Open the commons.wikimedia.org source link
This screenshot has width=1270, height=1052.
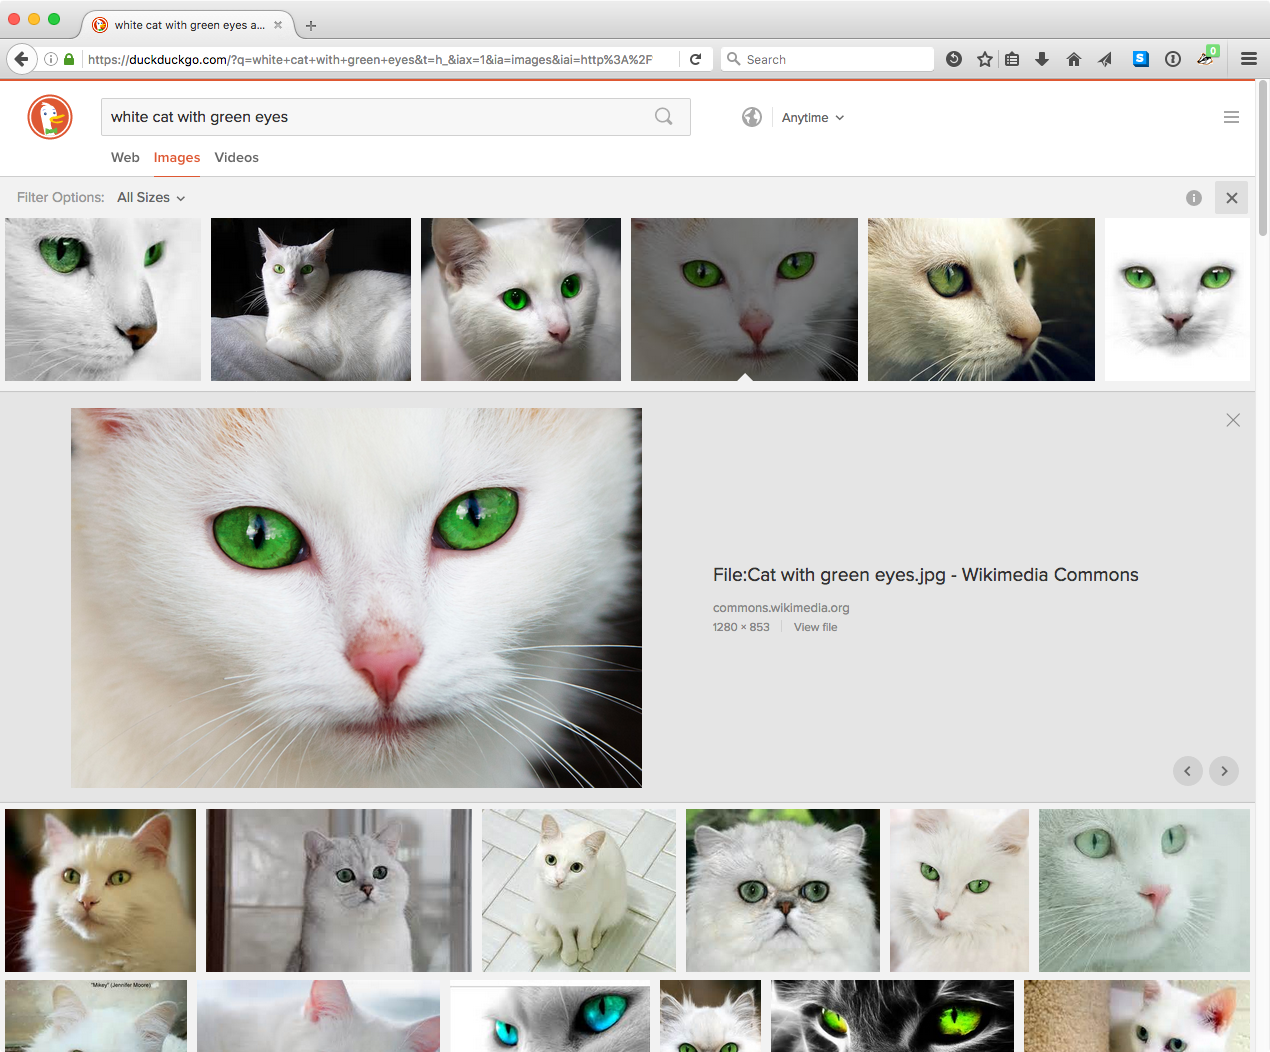(781, 607)
